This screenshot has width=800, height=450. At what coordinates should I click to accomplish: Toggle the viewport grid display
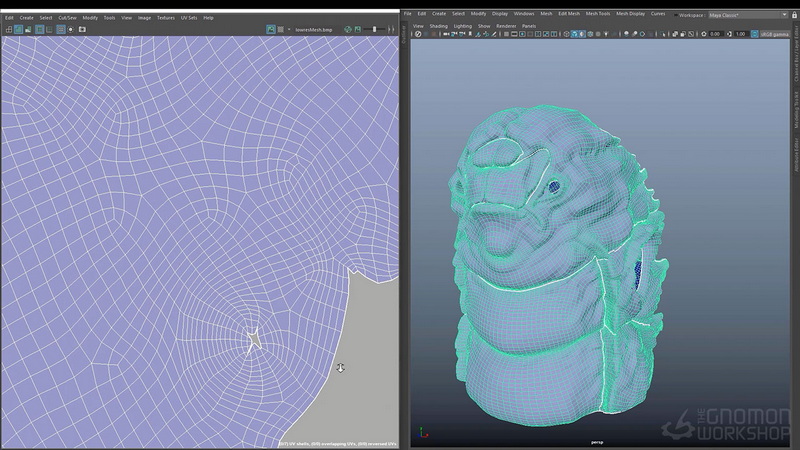(x=506, y=34)
